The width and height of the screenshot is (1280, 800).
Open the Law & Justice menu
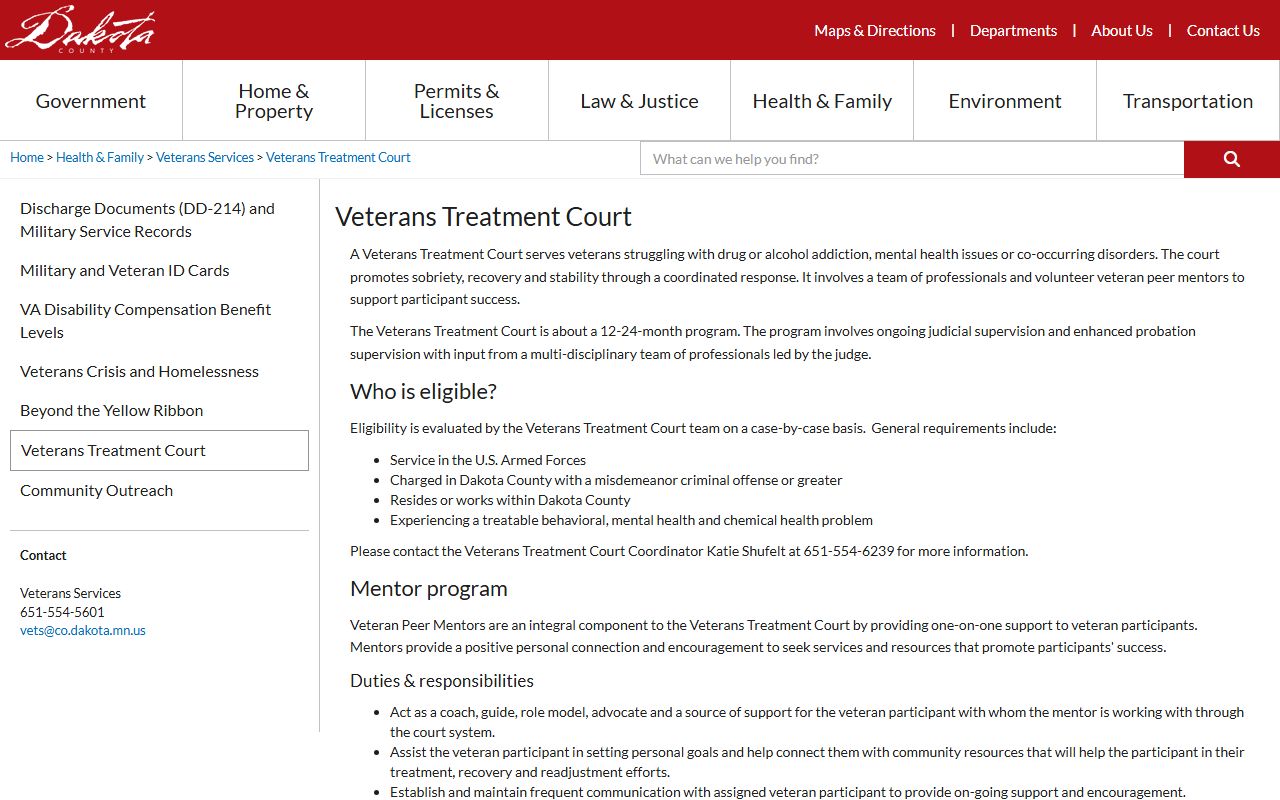point(640,100)
